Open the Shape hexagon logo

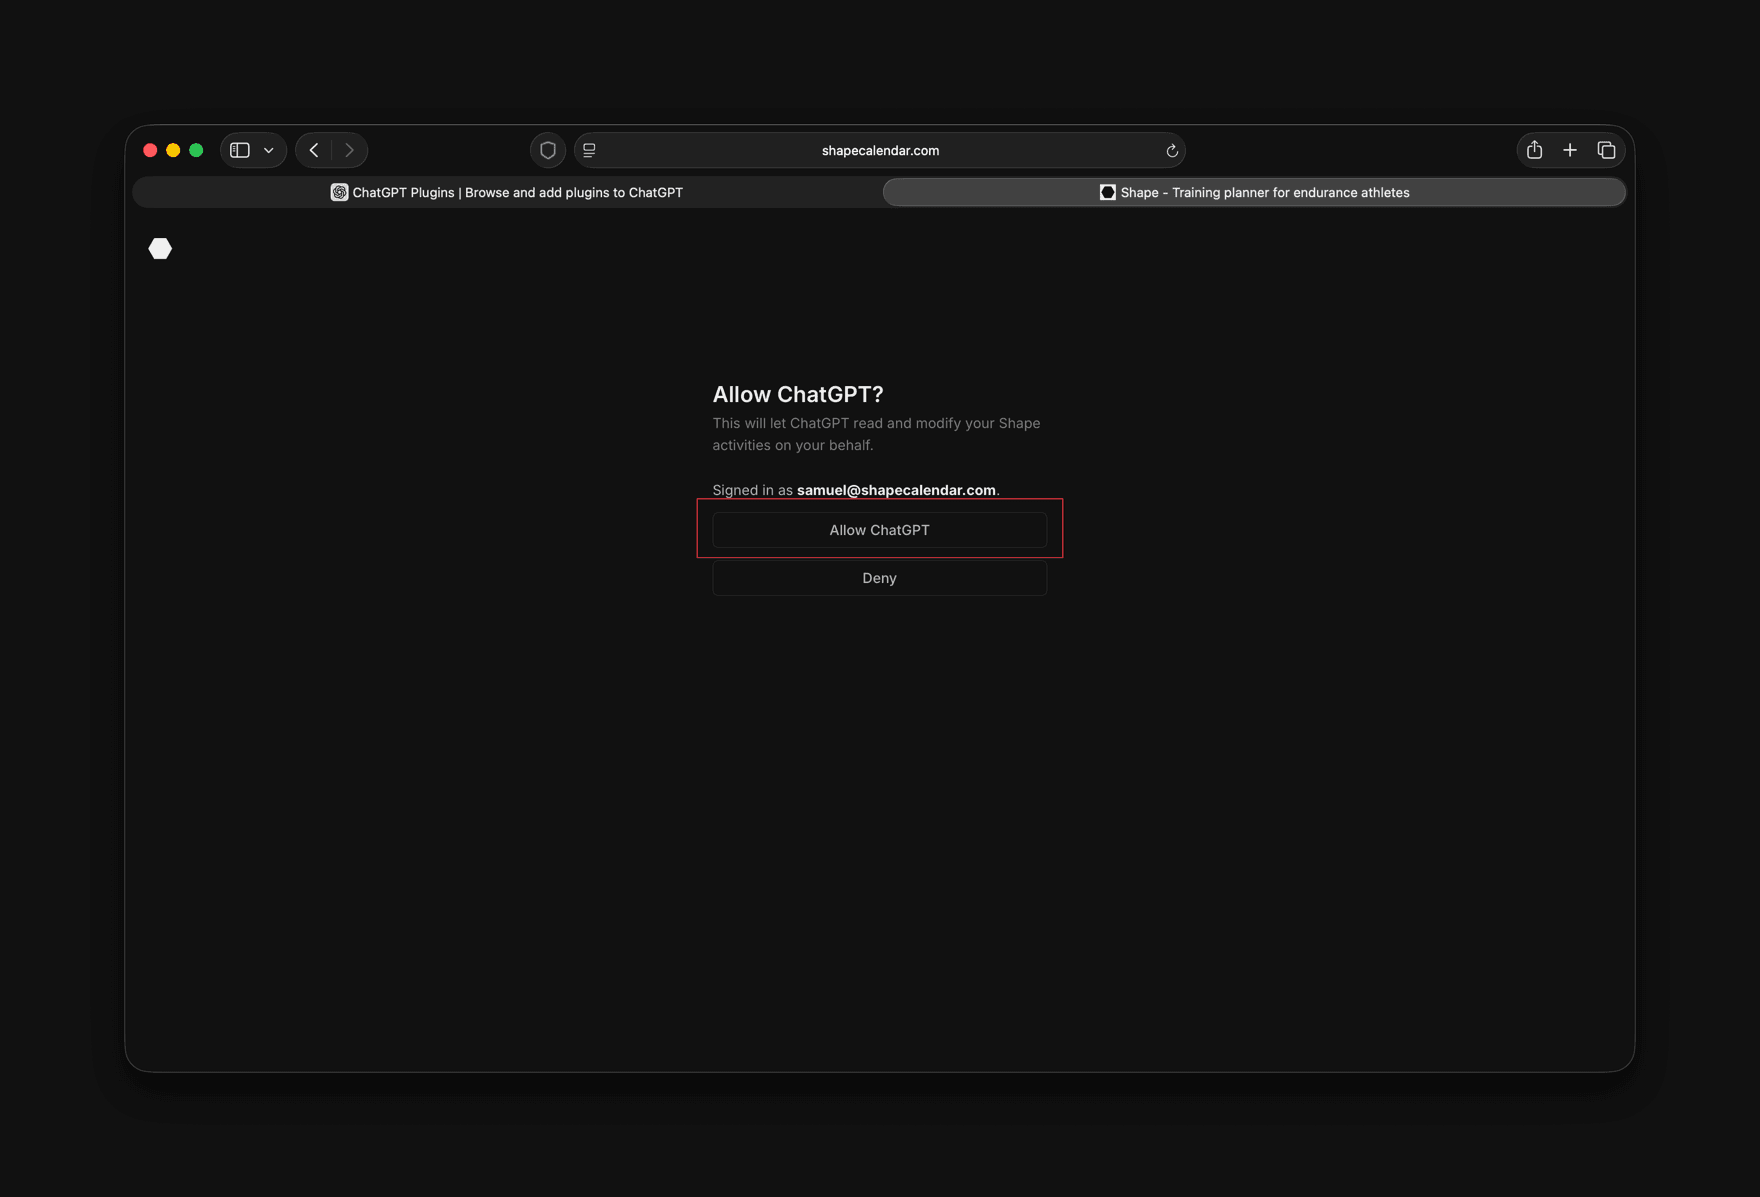point(160,248)
